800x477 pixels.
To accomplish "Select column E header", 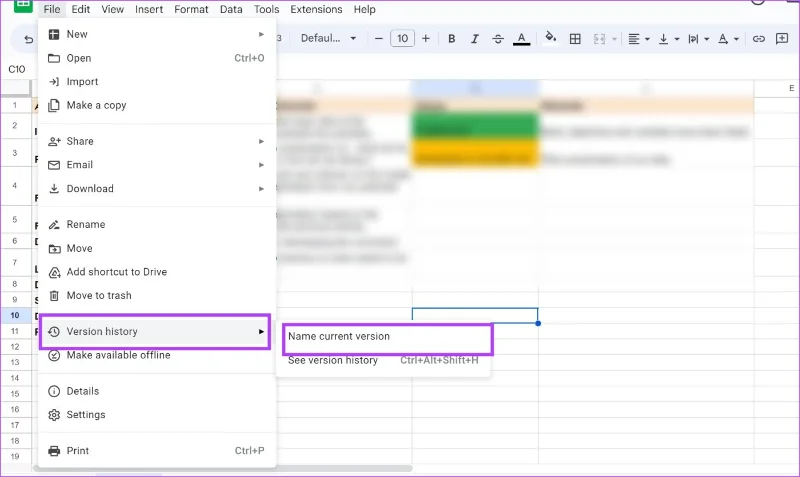I will pyautogui.click(x=776, y=88).
